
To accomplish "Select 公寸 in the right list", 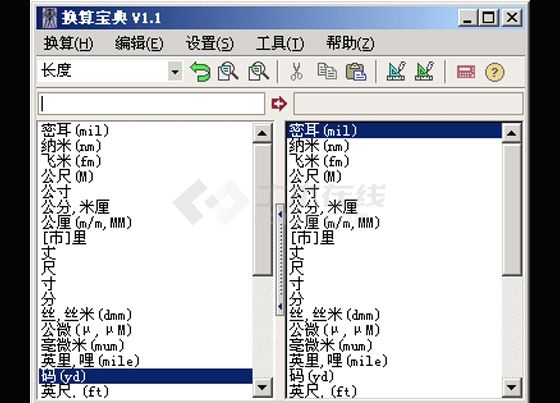I will coord(394,192).
